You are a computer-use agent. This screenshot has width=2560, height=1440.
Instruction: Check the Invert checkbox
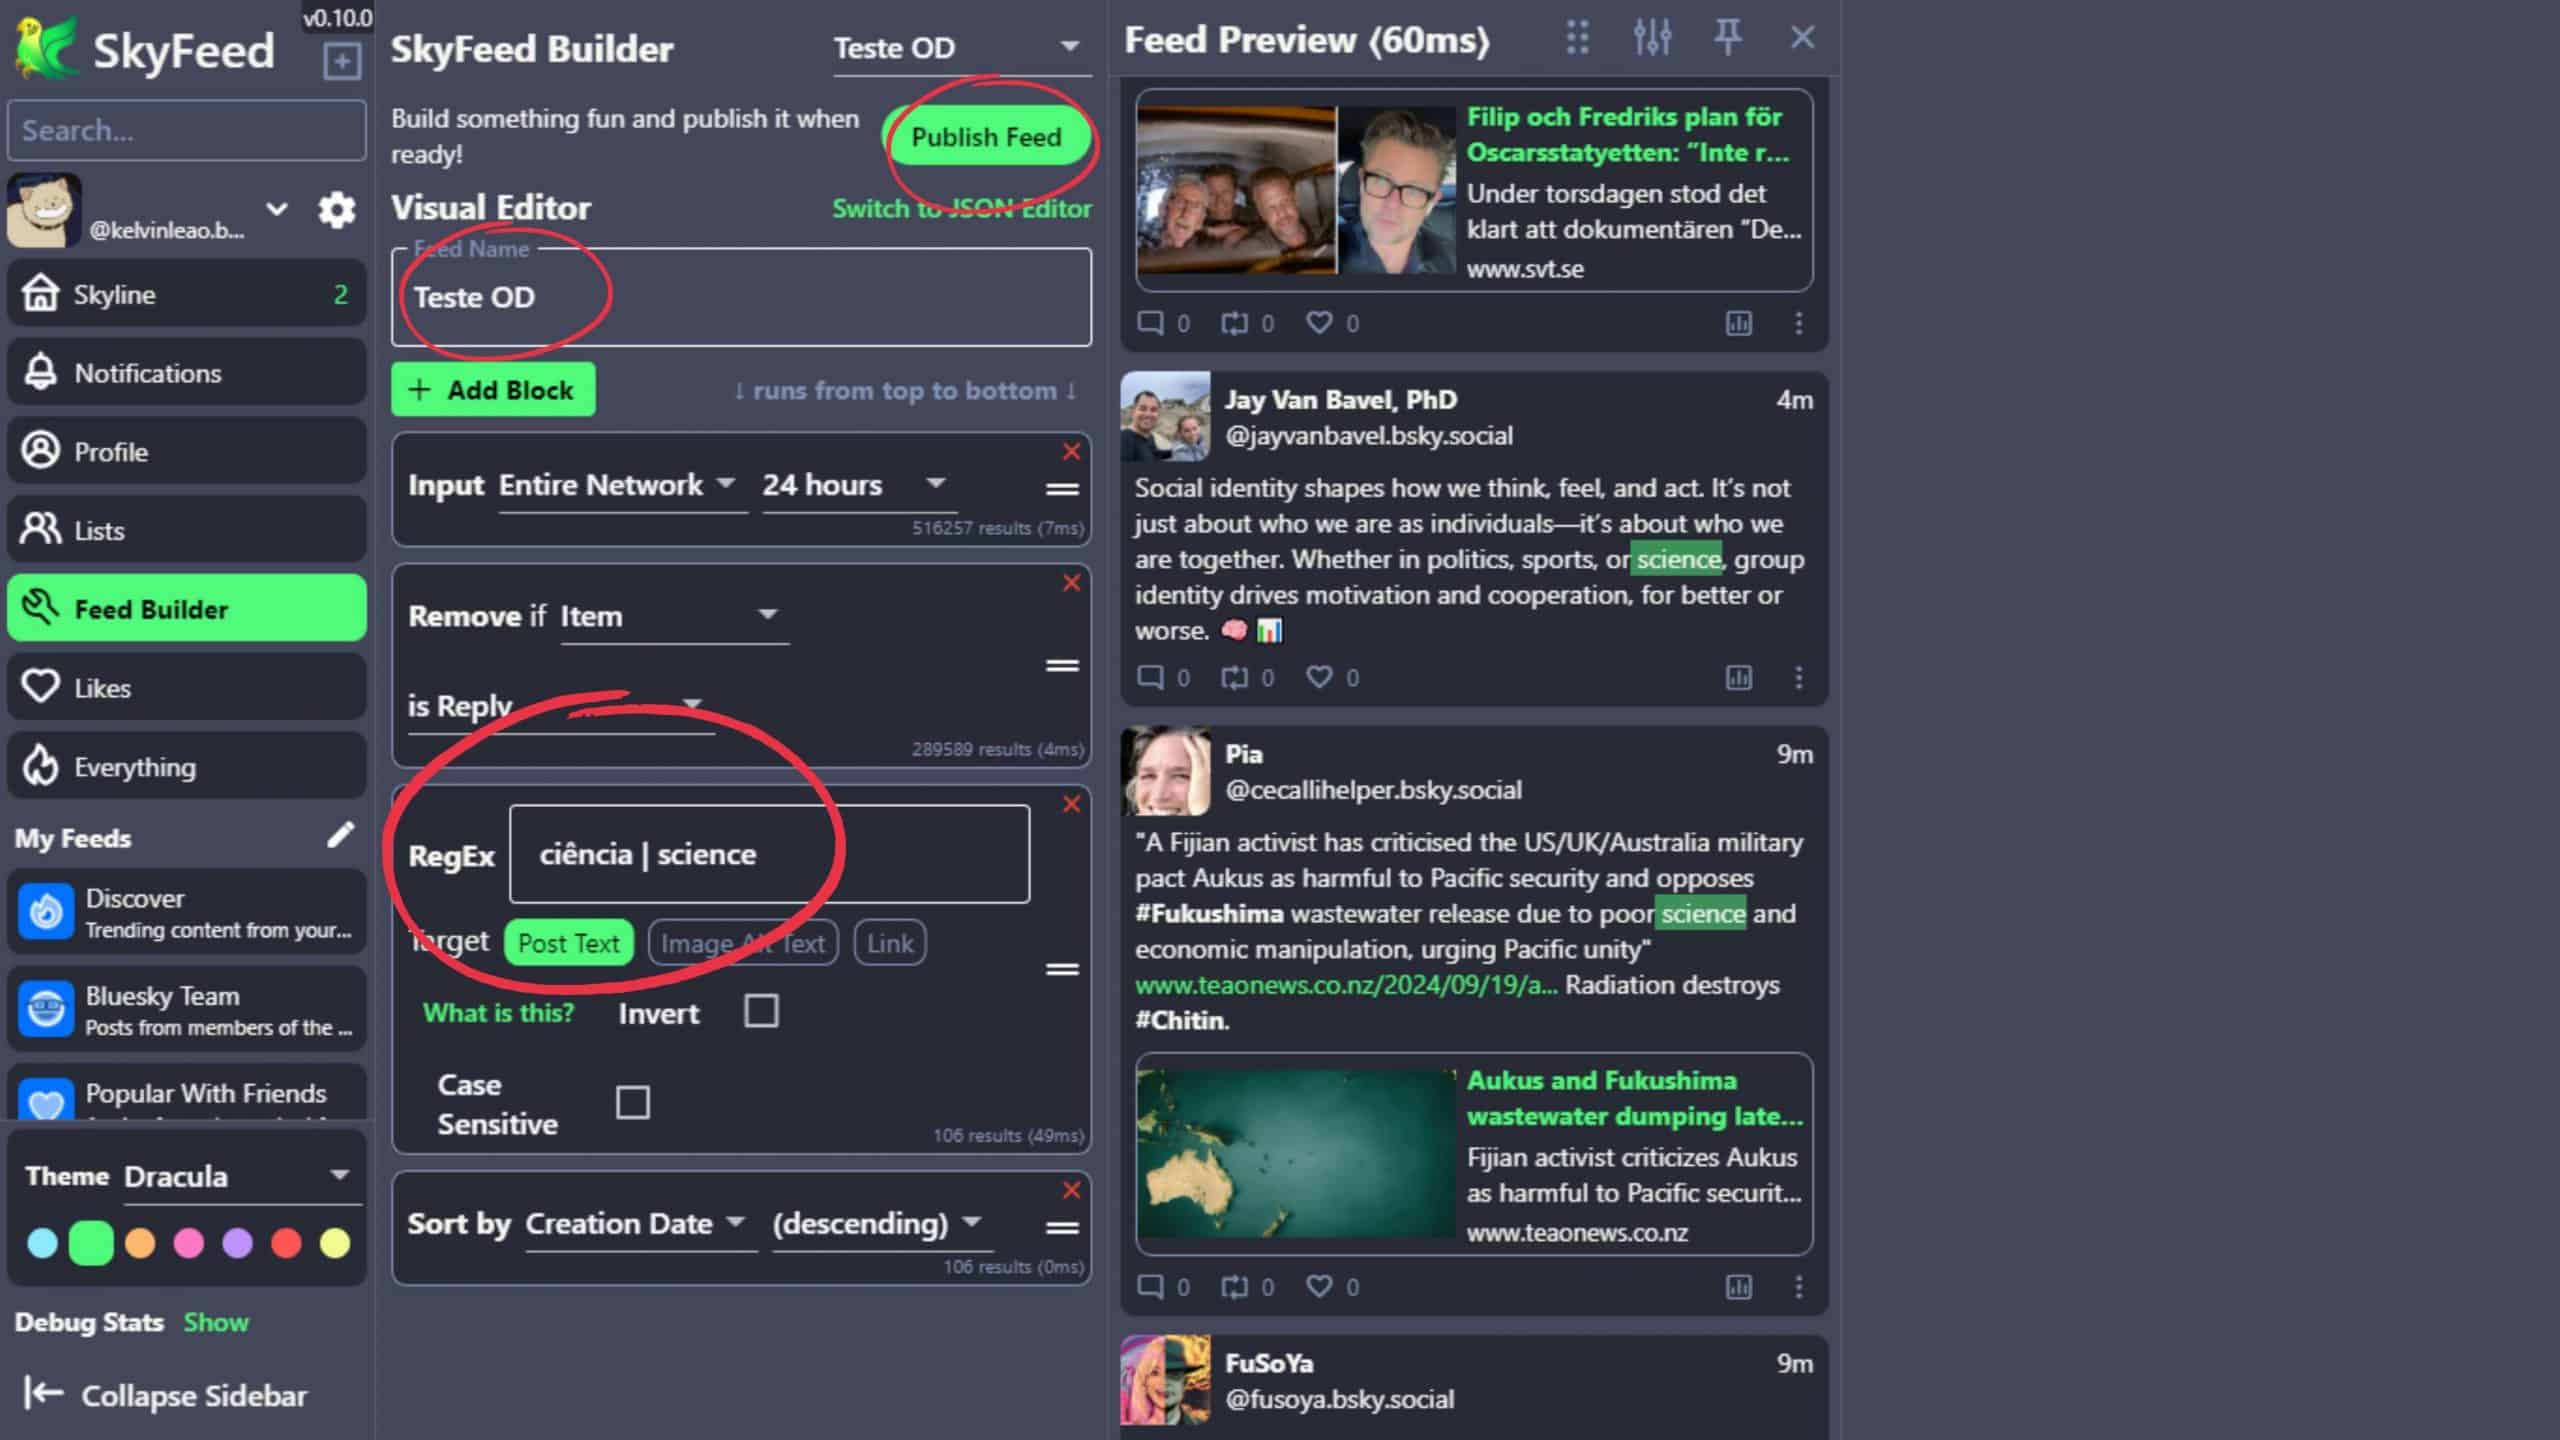click(x=761, y=1011)
